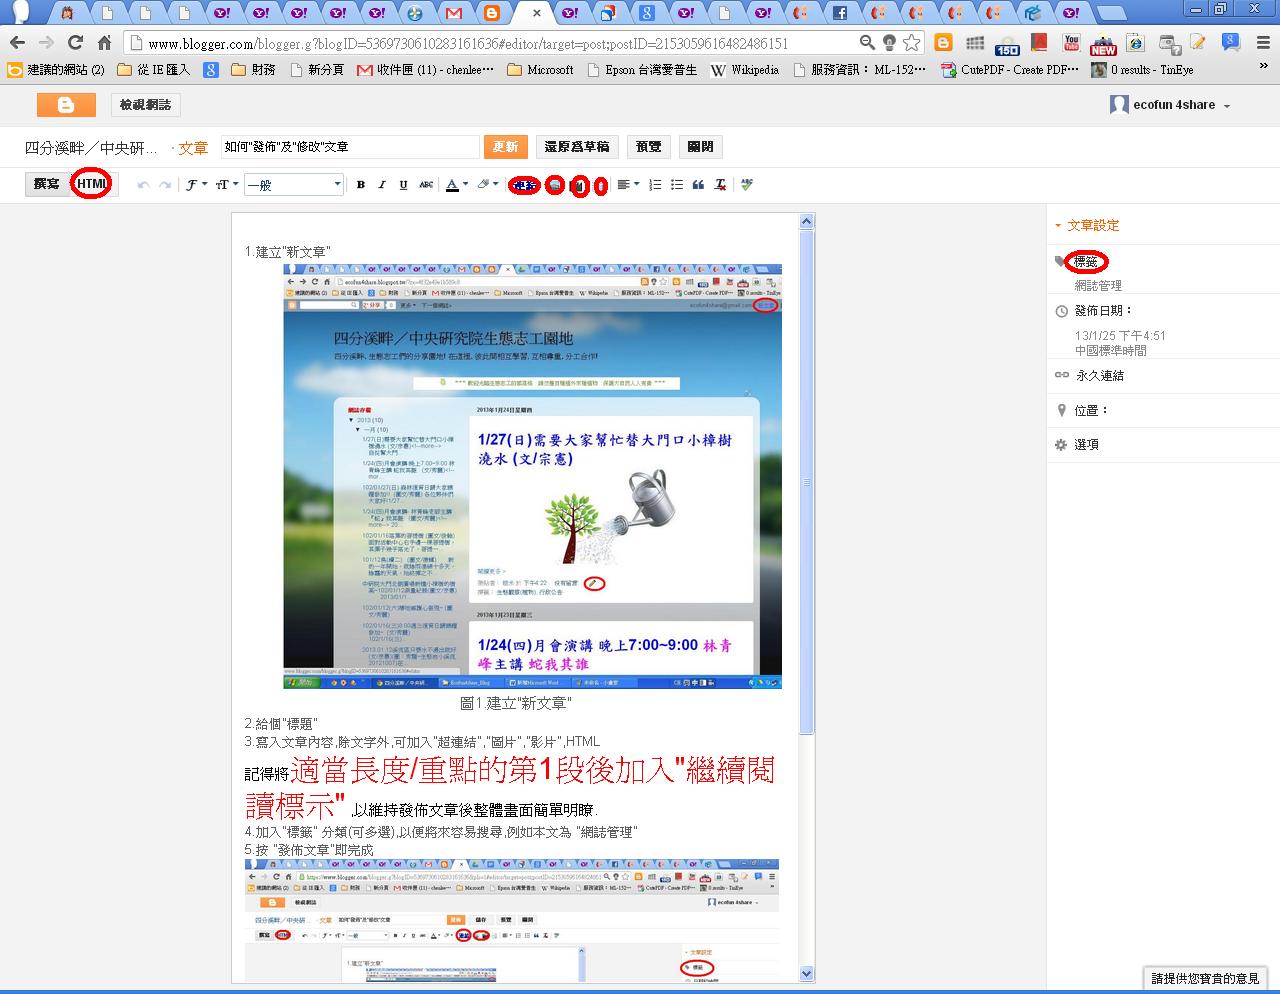Open the Chrome customize menu
The width and height of the screenshot is (1280, 994).
[x=1263, y=43]
